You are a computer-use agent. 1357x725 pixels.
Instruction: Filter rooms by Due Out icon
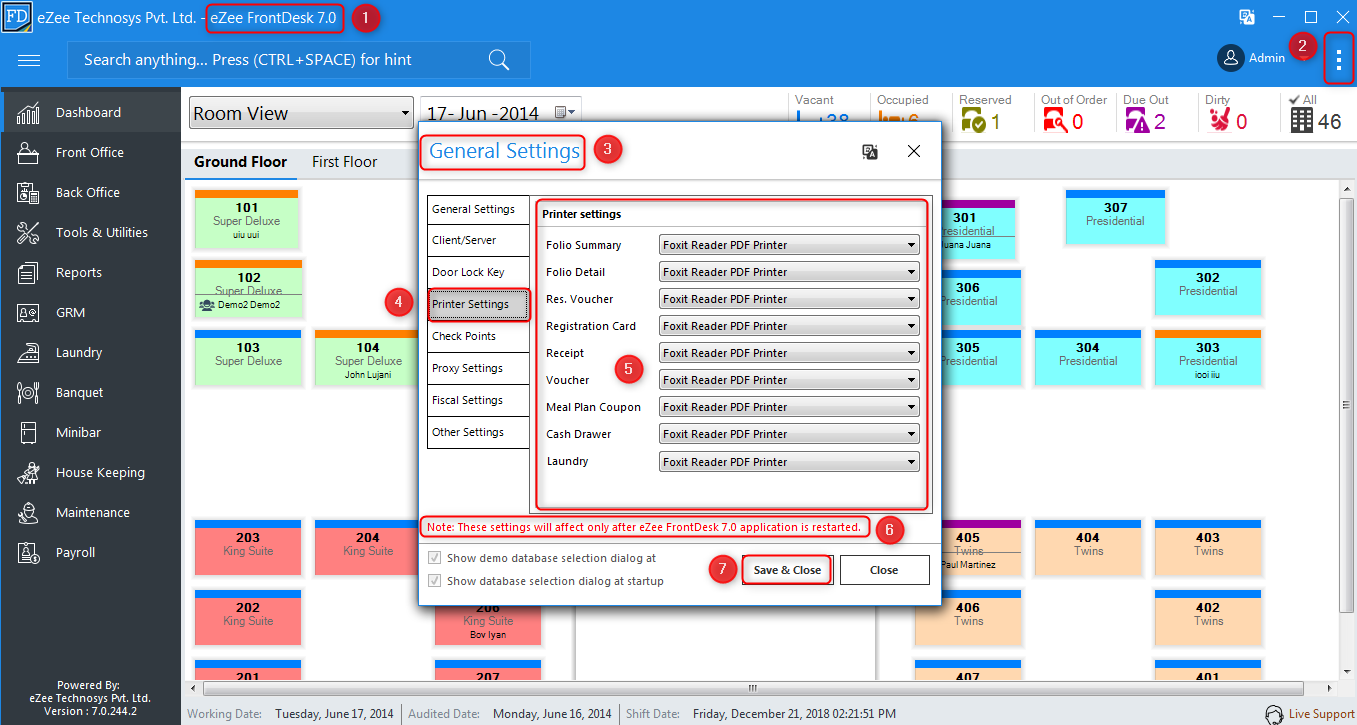coord(1137,121)
